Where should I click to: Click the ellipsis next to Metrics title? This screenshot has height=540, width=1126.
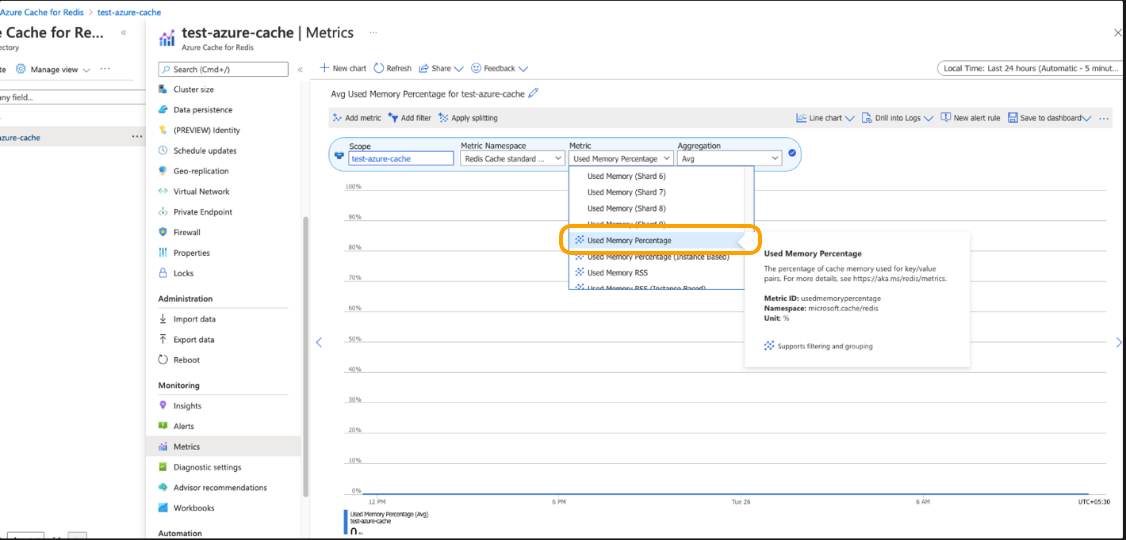coord(374,33)
